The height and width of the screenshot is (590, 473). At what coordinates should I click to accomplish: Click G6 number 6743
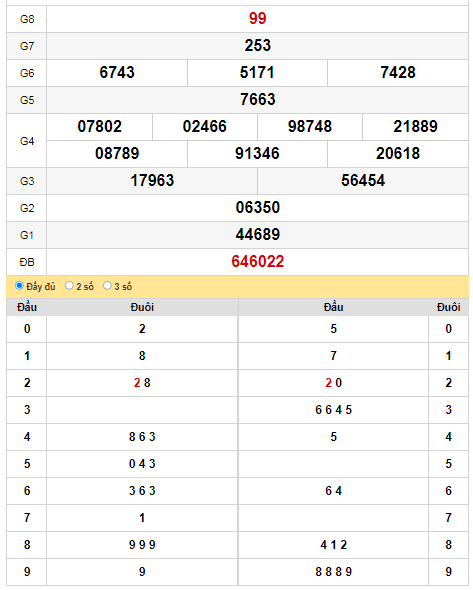point(117,73)
